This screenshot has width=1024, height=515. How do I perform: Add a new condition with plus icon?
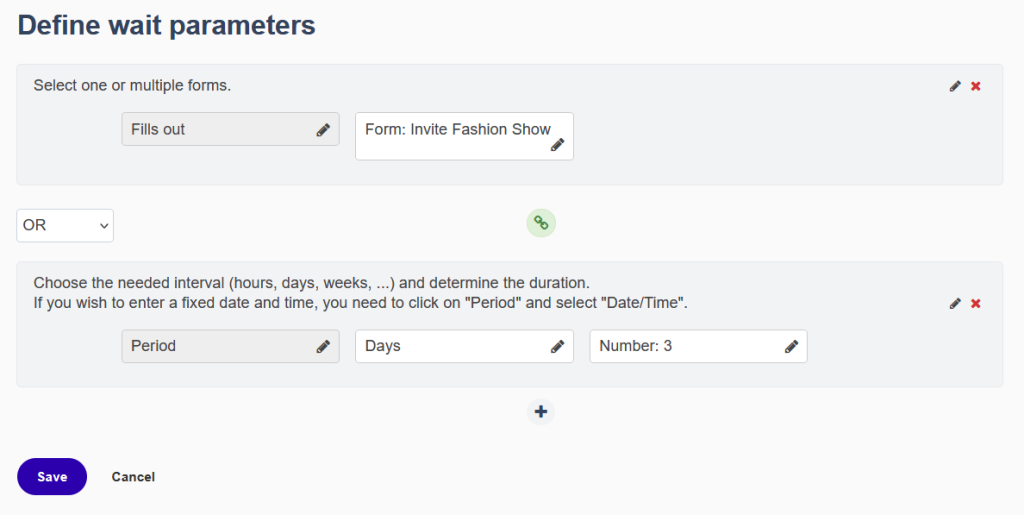coord(541,412)
